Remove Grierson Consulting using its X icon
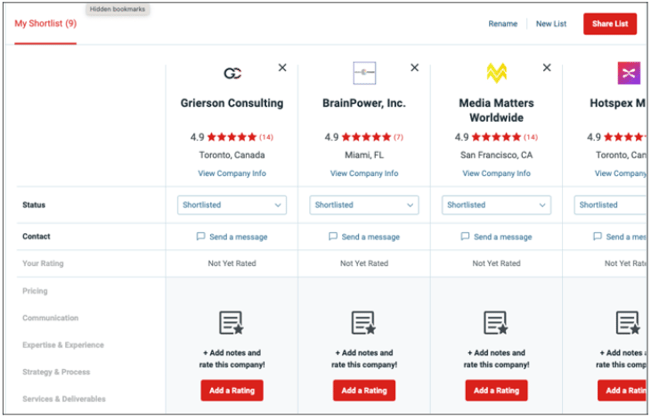651x419 pixels. 282,67
